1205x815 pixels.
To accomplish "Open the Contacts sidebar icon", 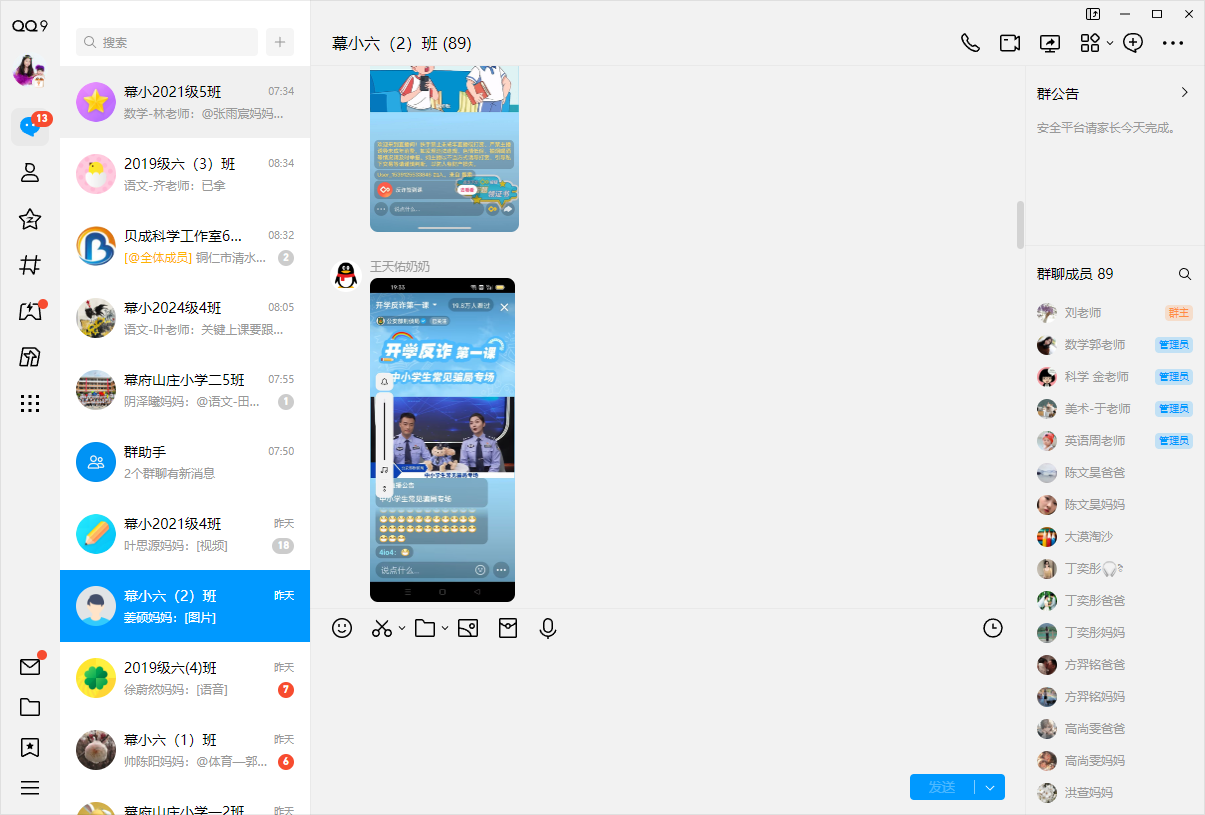I will (30, 172).
